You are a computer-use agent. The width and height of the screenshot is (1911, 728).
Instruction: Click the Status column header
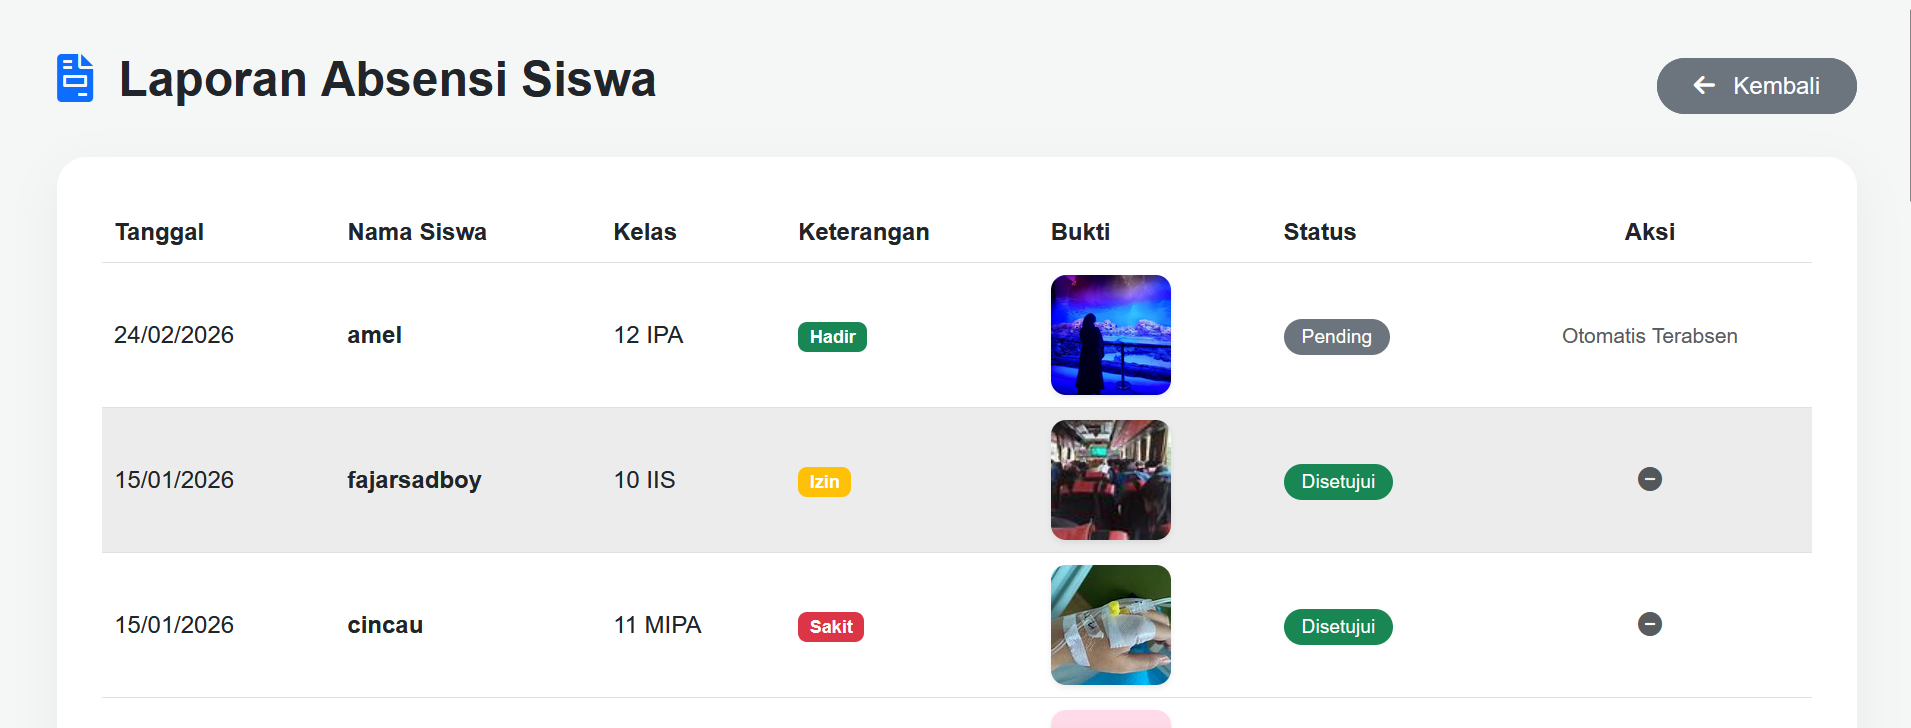[1319, 232]
